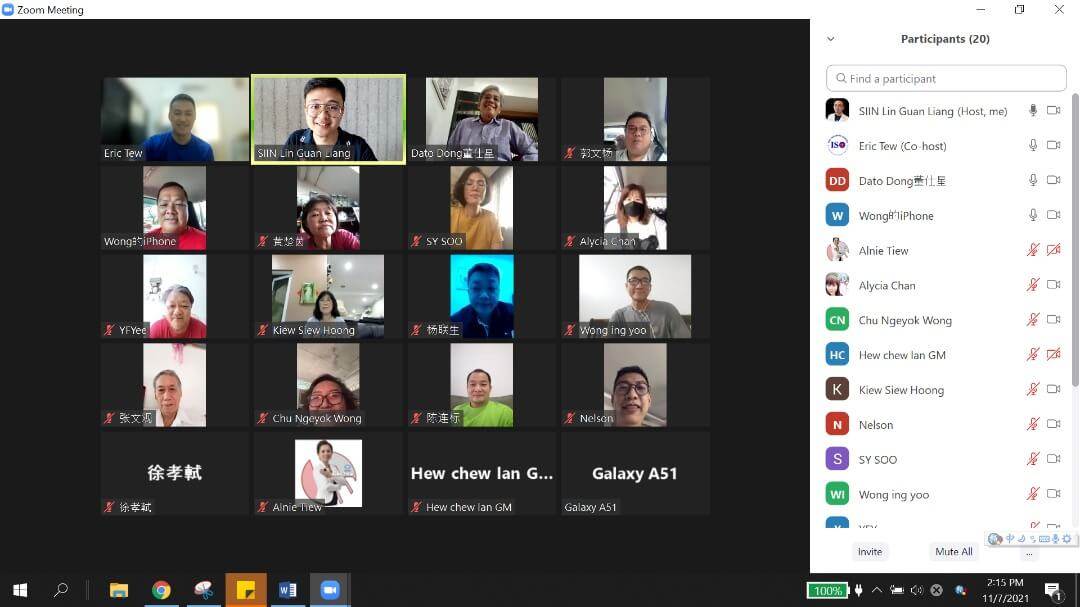The image size is (1080, 607).
Task: Open Sticky Notes from the taskbar
Action: click(245, 590)
